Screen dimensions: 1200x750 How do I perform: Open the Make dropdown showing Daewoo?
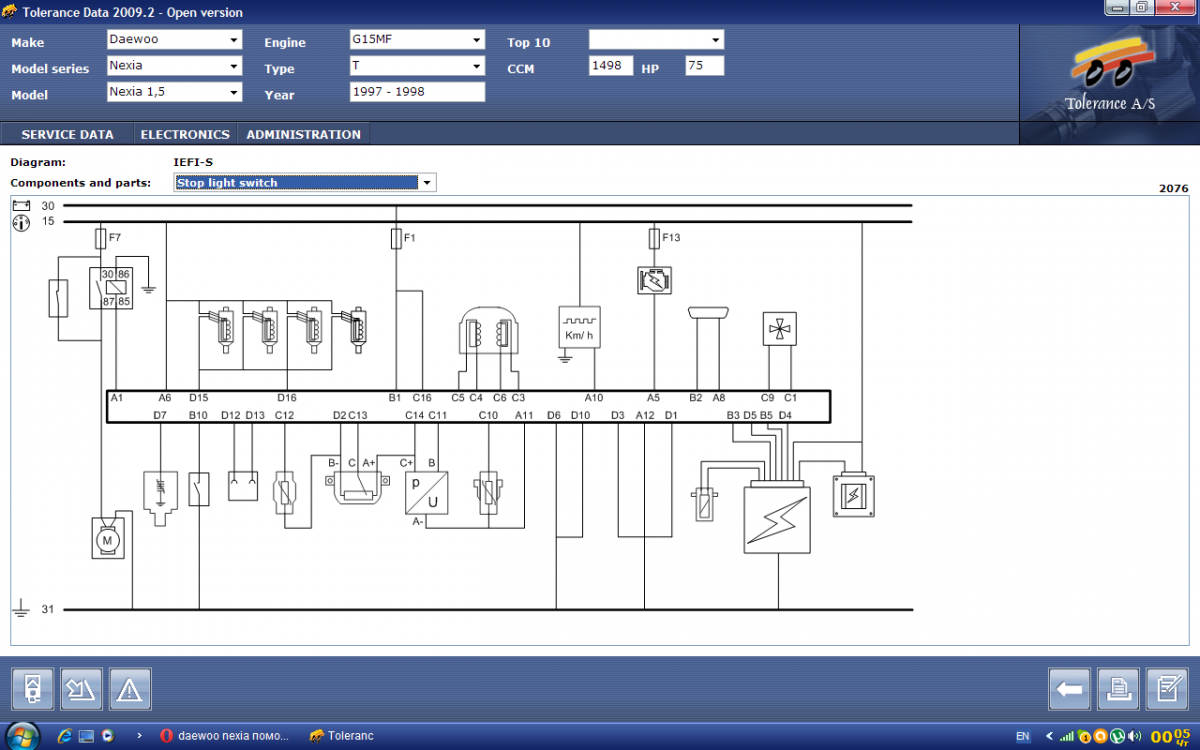175,40
